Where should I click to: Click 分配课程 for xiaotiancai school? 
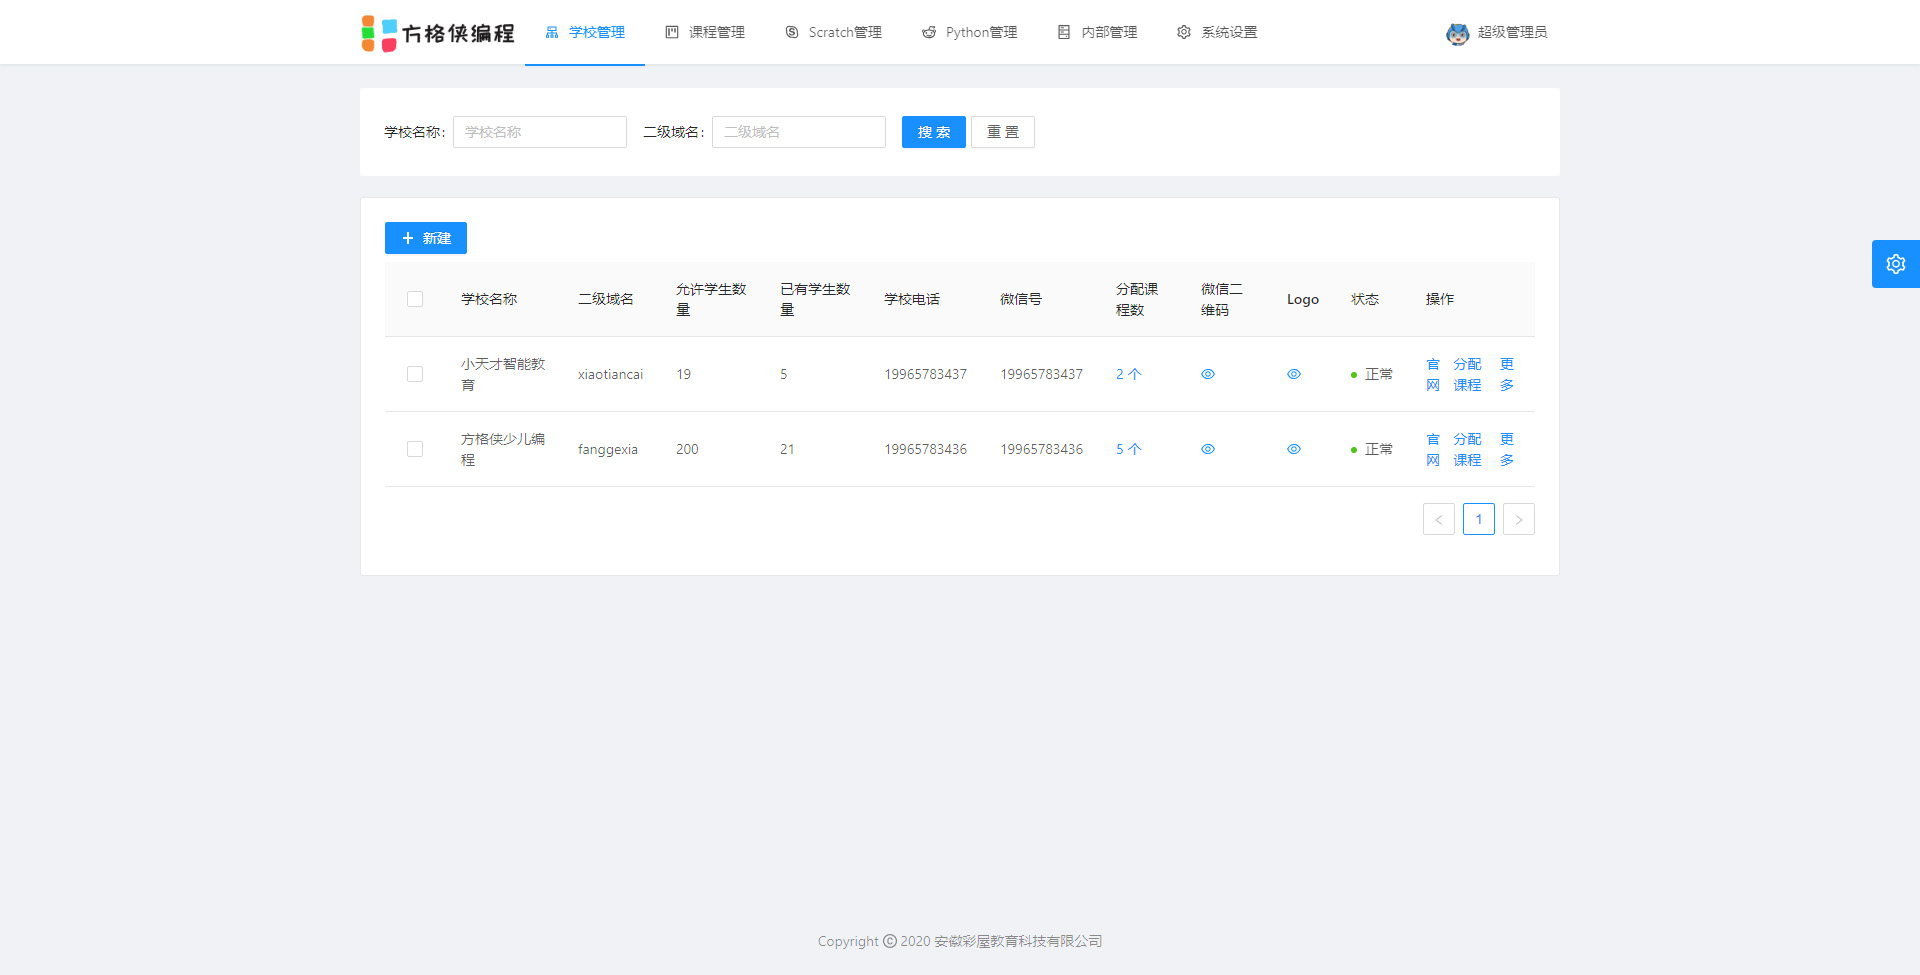pos(1467,374)
